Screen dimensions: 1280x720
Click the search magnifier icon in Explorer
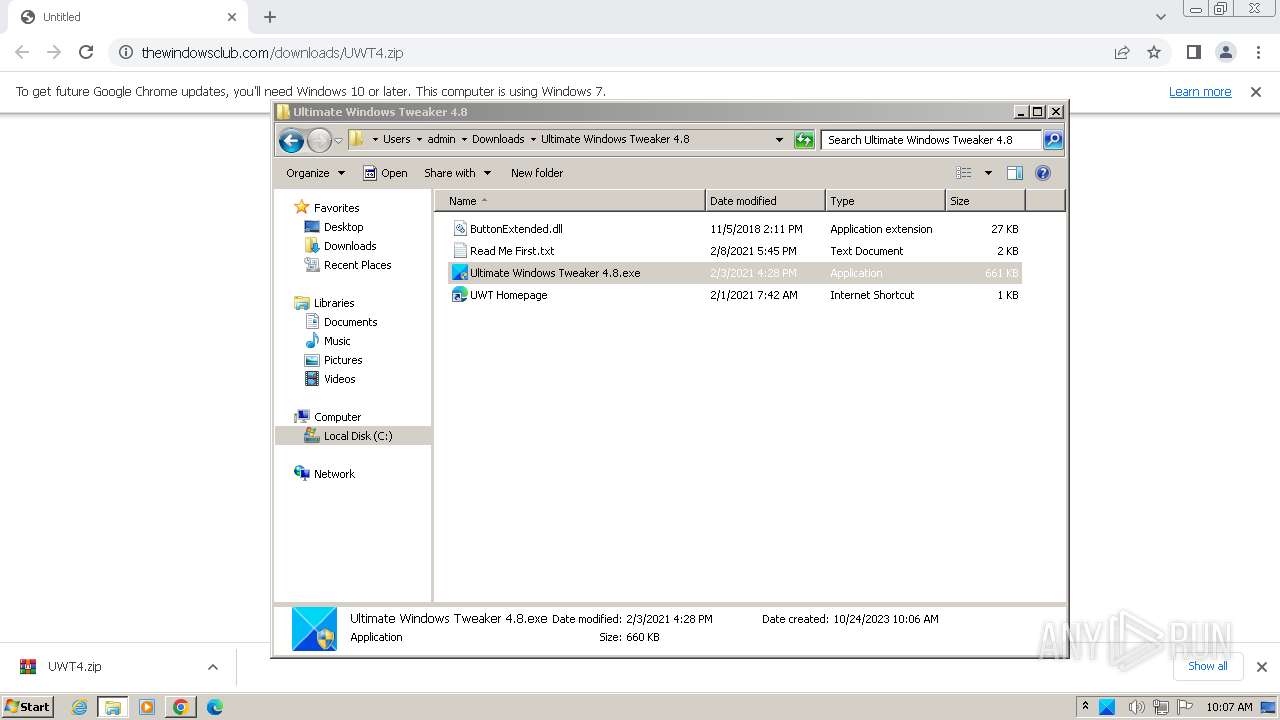click(x=1053, y=140)
